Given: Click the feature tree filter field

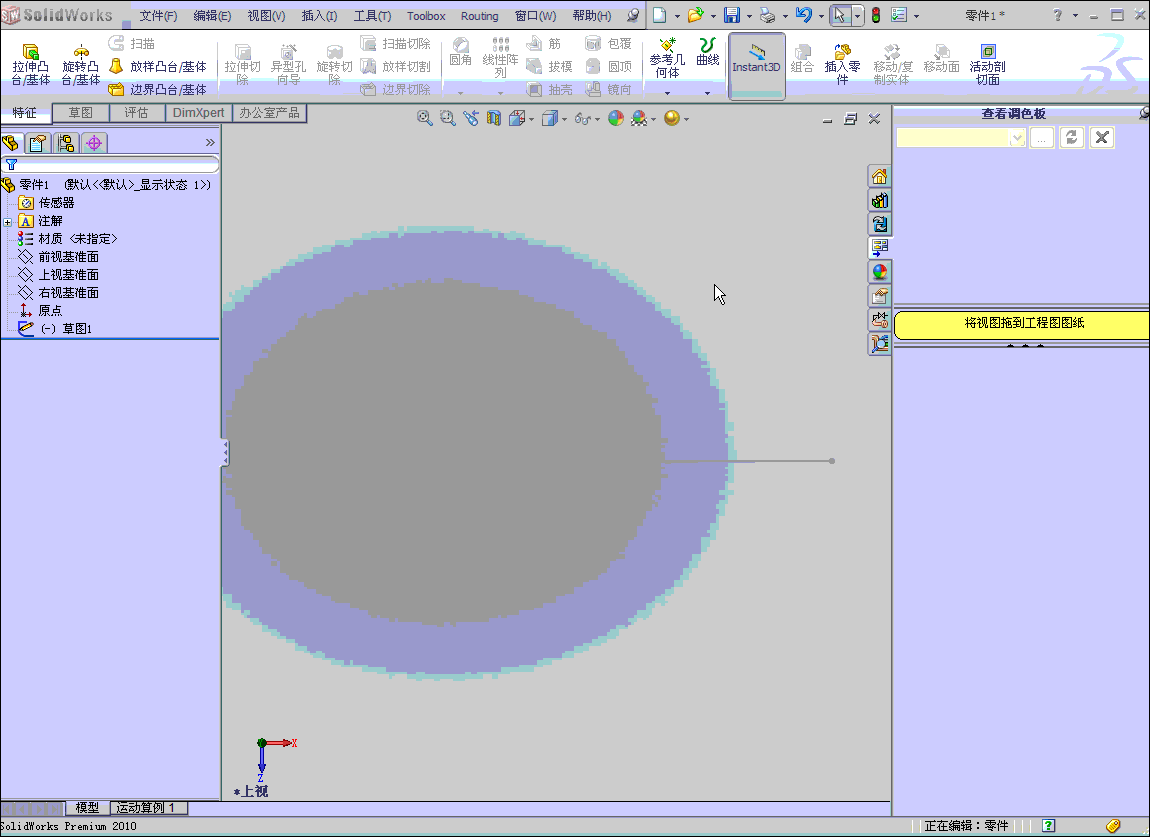Looking at the screenshot, I should [110, 164].
